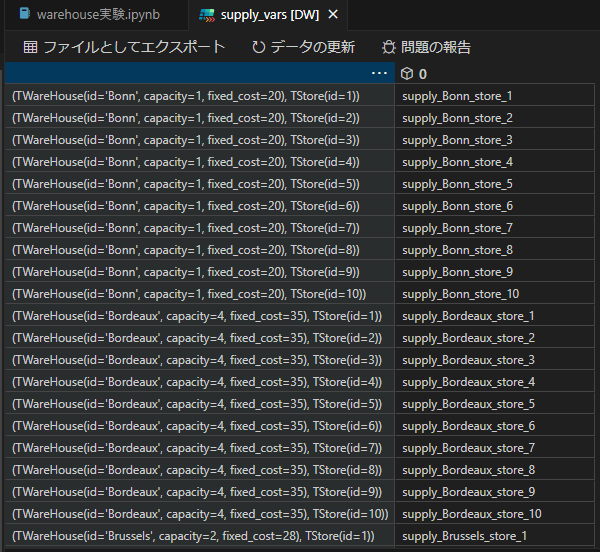Screen dimensions: 600x552
Task: Click index row Bordeaux capacity=4 TStore(id=9)
Action: click(200, 492)
